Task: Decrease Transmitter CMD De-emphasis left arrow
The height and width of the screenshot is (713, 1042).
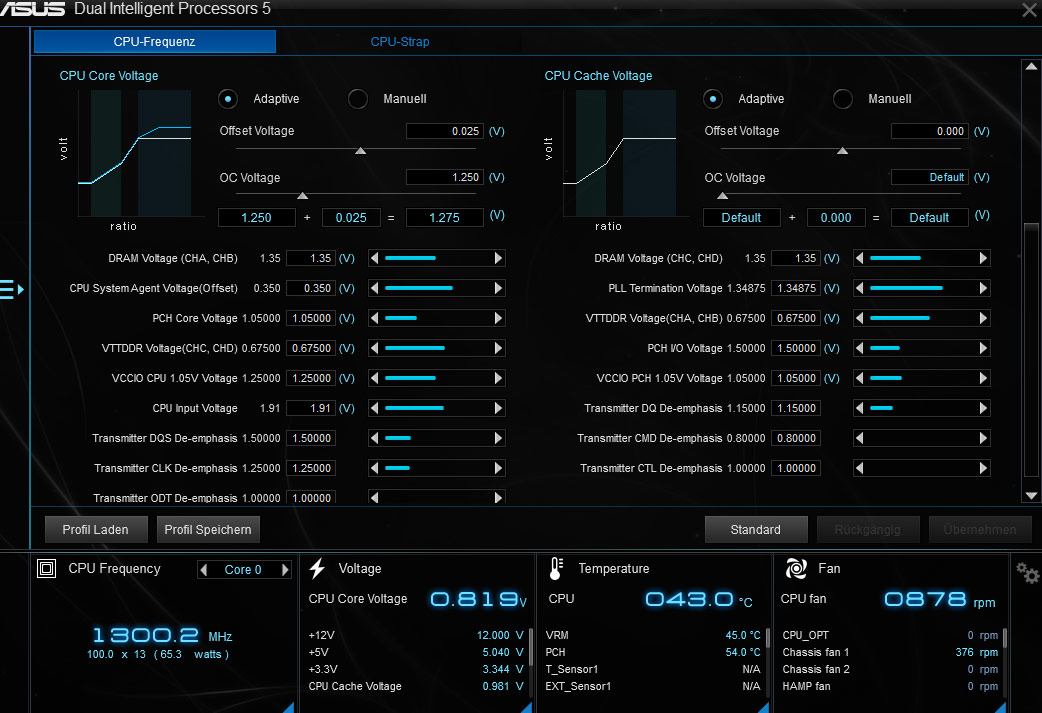Action: 859,438
